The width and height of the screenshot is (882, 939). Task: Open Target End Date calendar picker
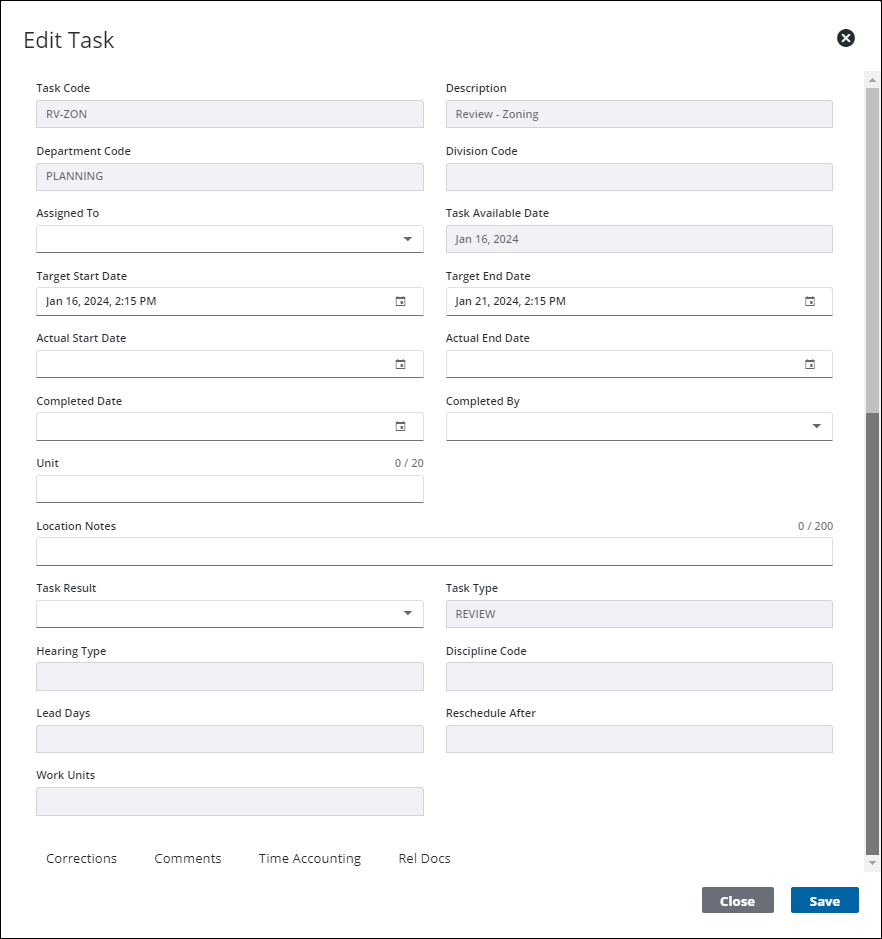coord(810,301)
